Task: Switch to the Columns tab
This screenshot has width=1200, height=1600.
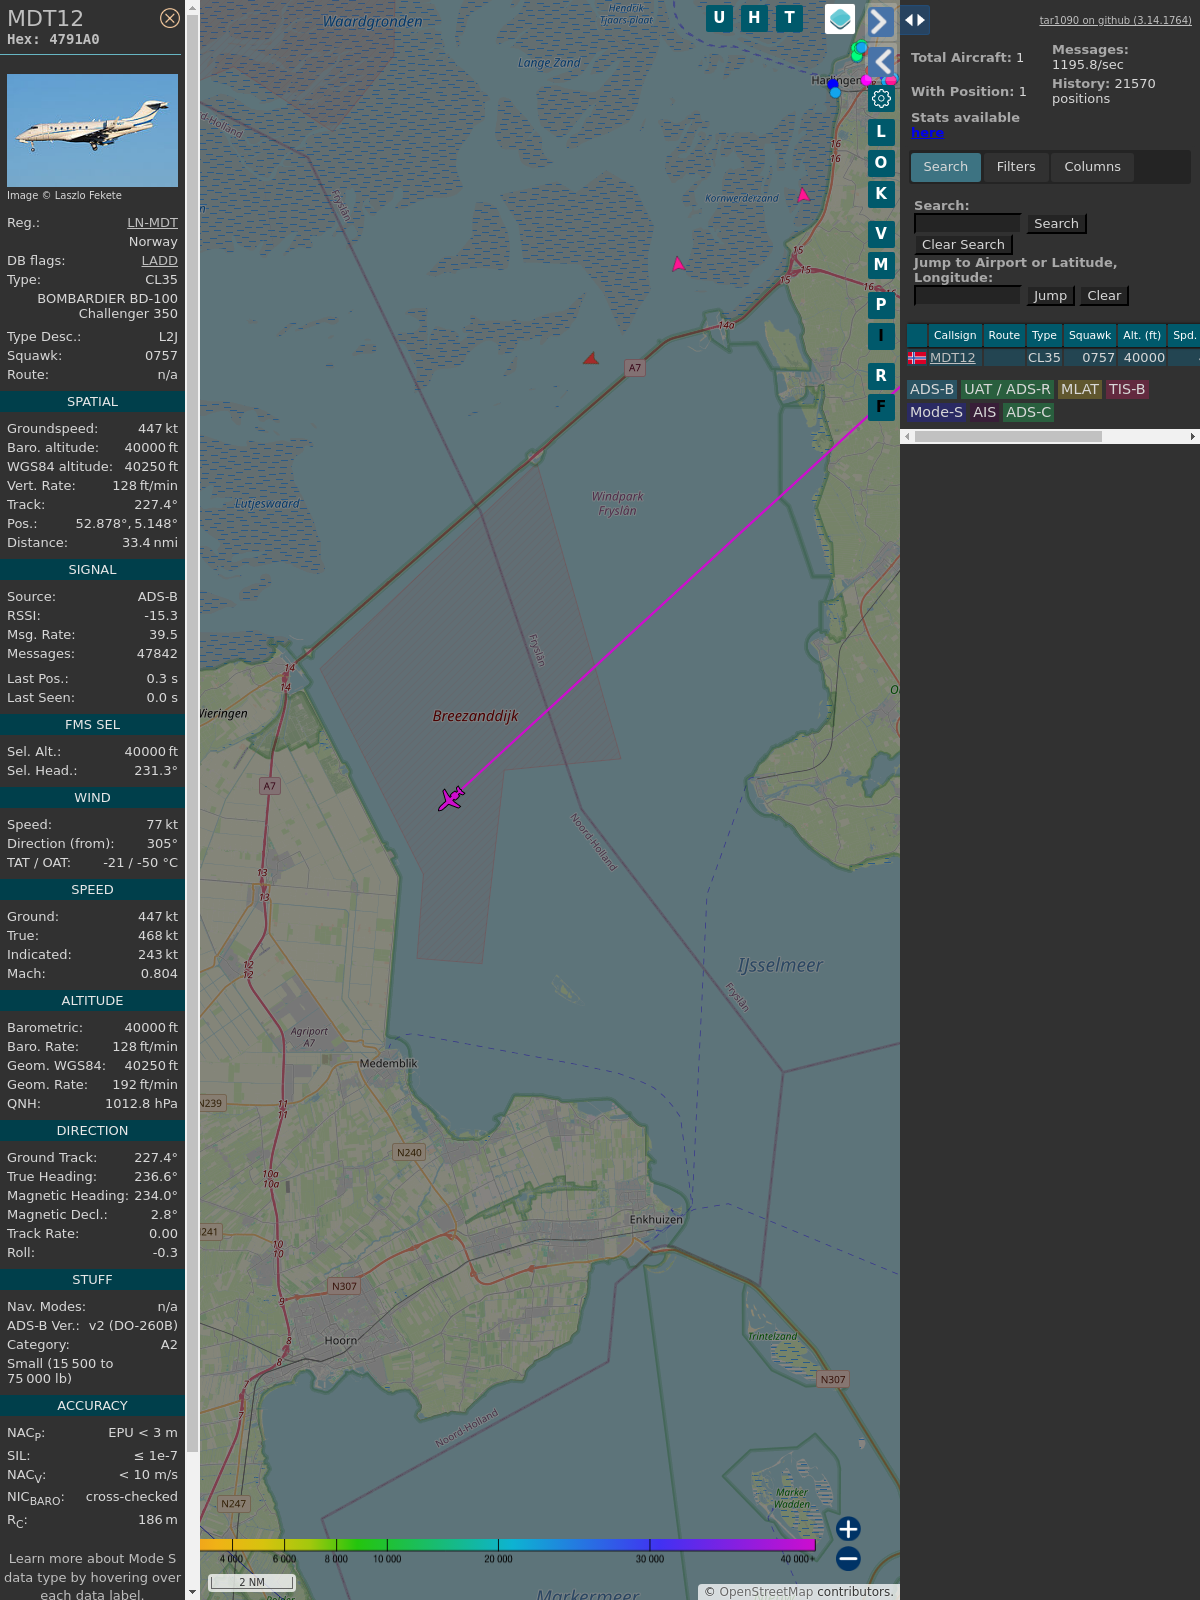Action: click(x=1092, y=167)
